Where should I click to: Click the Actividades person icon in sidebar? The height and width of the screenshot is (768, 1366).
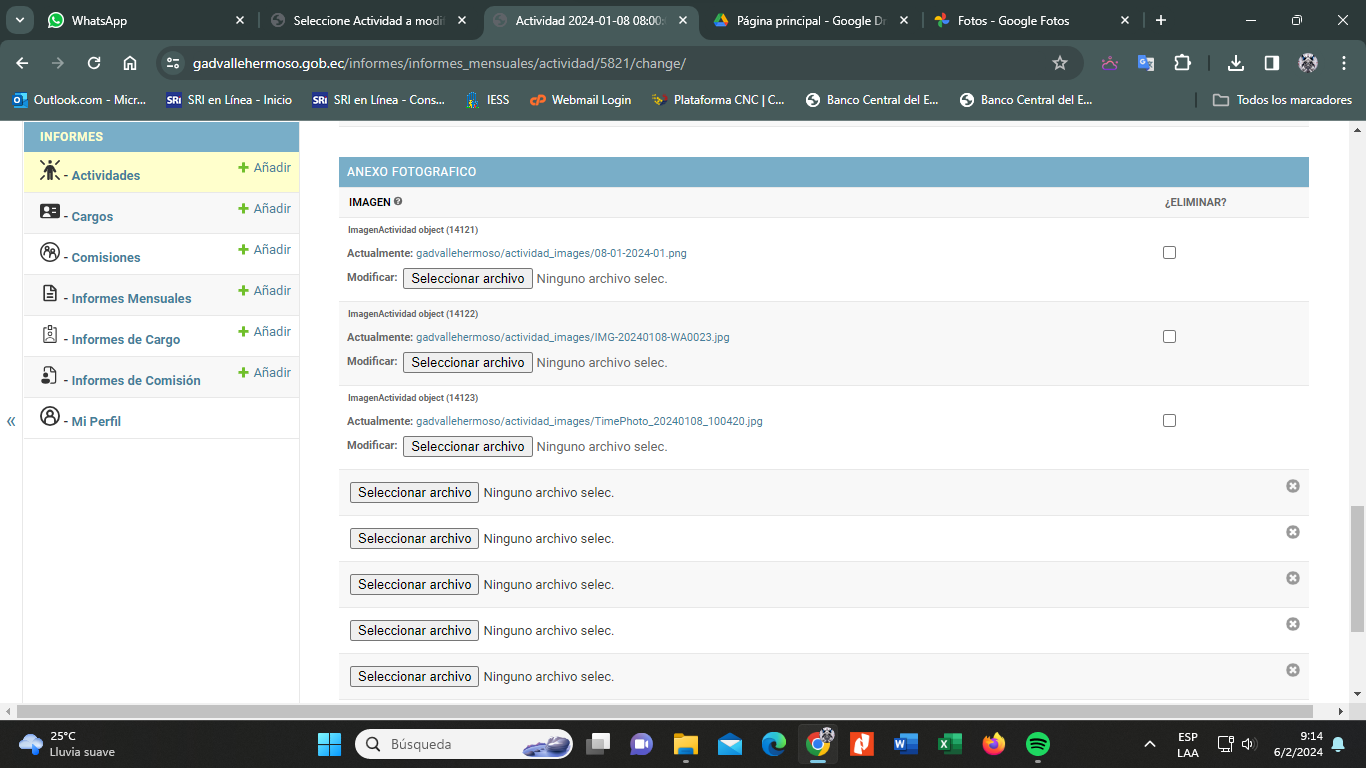click(50, 171)
